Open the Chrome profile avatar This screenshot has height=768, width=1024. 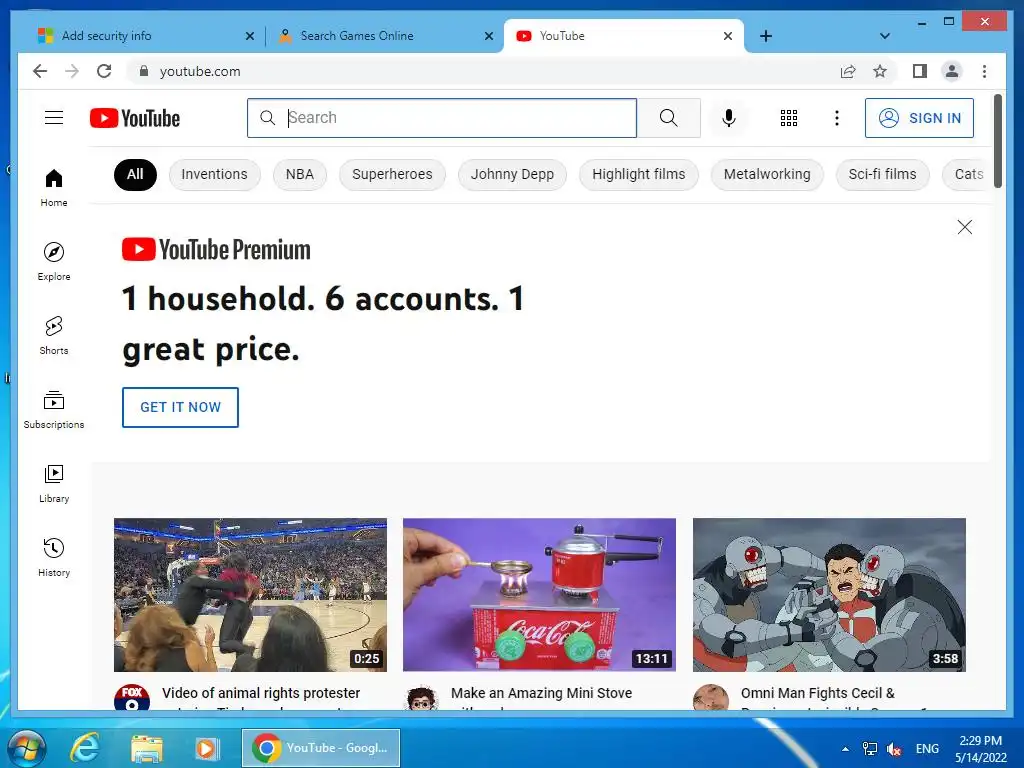[952, 71]
